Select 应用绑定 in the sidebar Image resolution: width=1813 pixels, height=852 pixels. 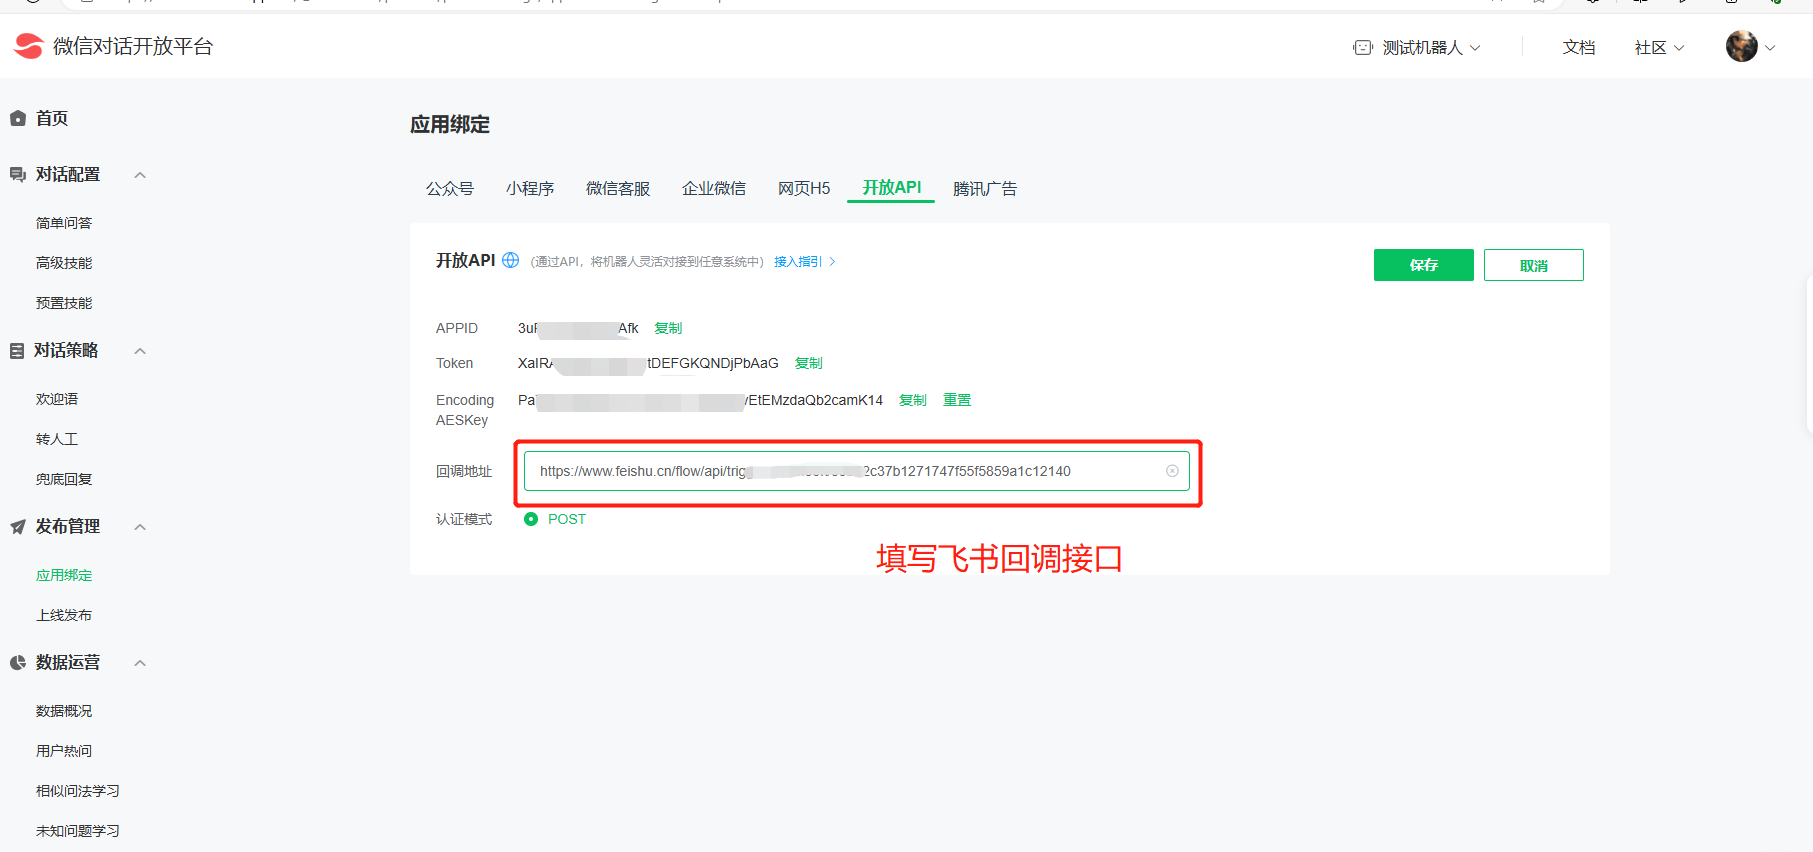pyautogui.click(x=64, y=575)
